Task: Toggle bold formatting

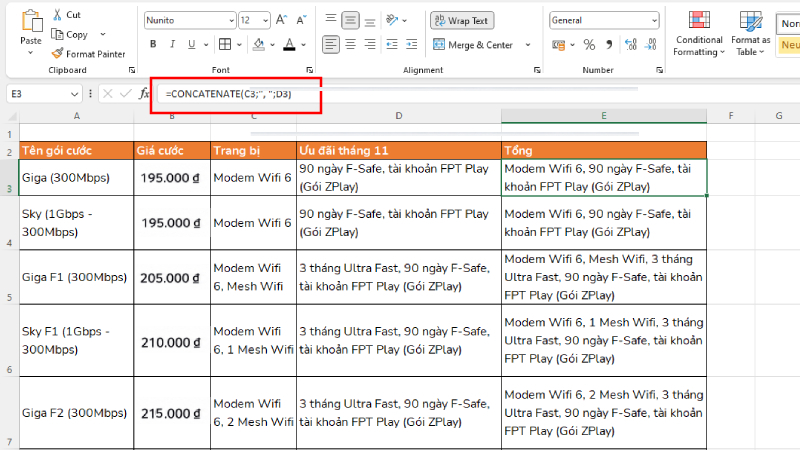Action: (x=153, y=44)
